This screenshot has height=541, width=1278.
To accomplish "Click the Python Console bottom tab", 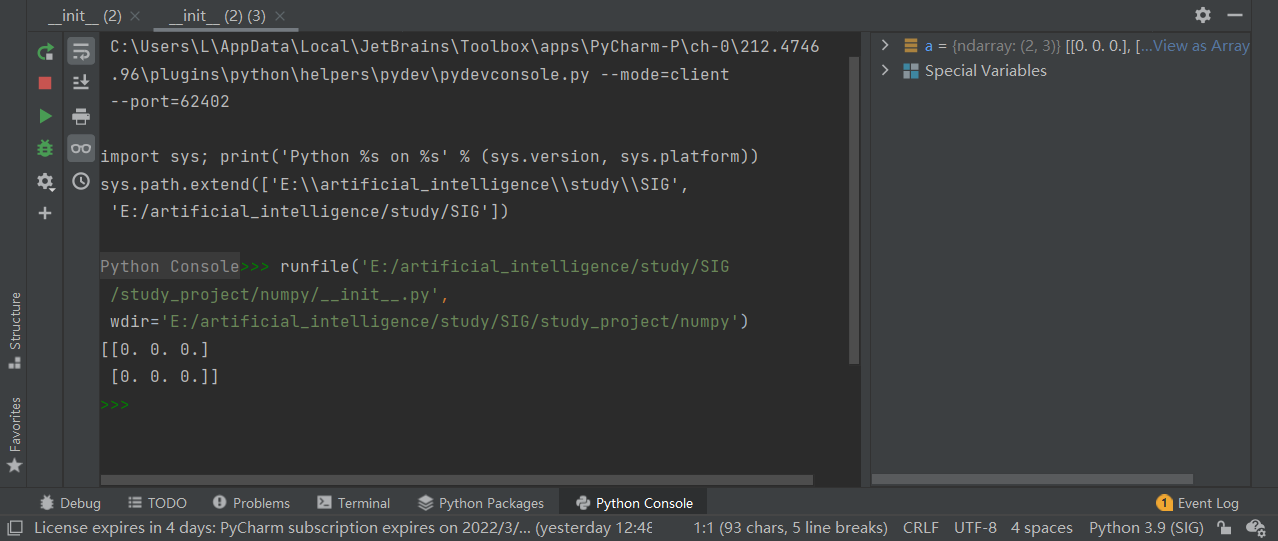I will click(634, 503).
